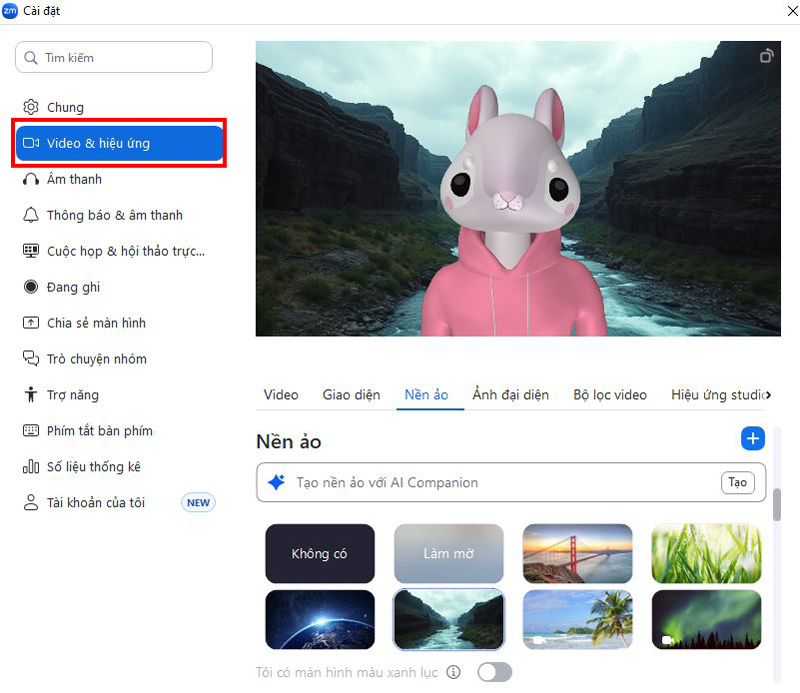
Task: Select the Không có background option
Action: (319, 553)
